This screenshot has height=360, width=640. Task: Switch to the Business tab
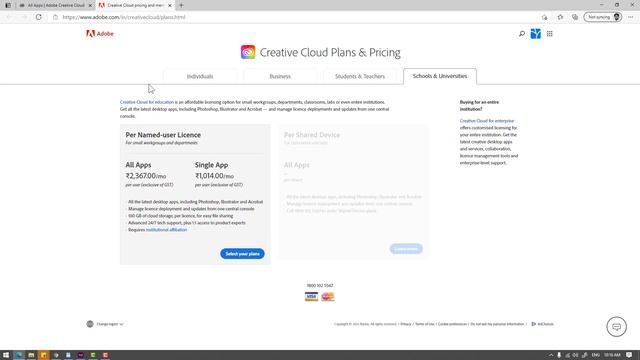click(280, 76)
